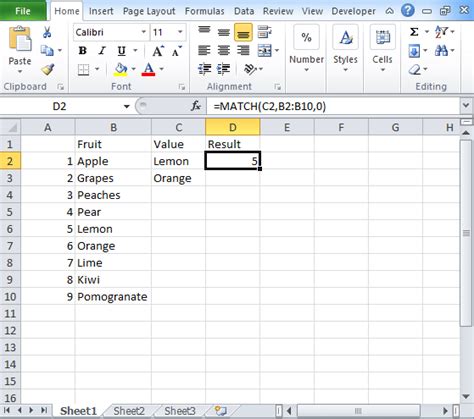Click the Decrease Indent icon

[x=204, y=69]
